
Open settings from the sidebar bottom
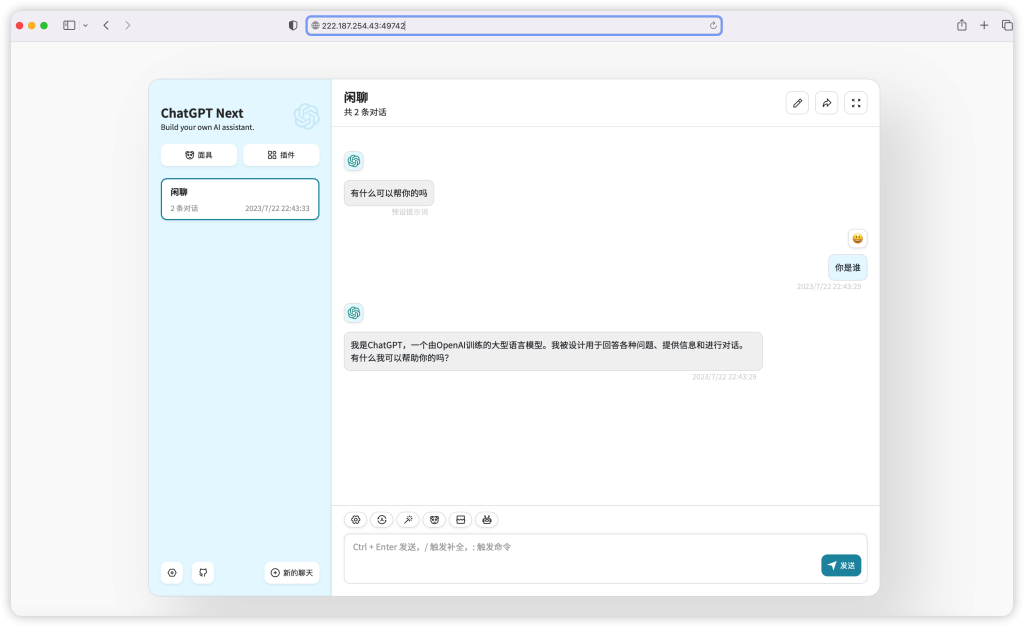point(172,573)
